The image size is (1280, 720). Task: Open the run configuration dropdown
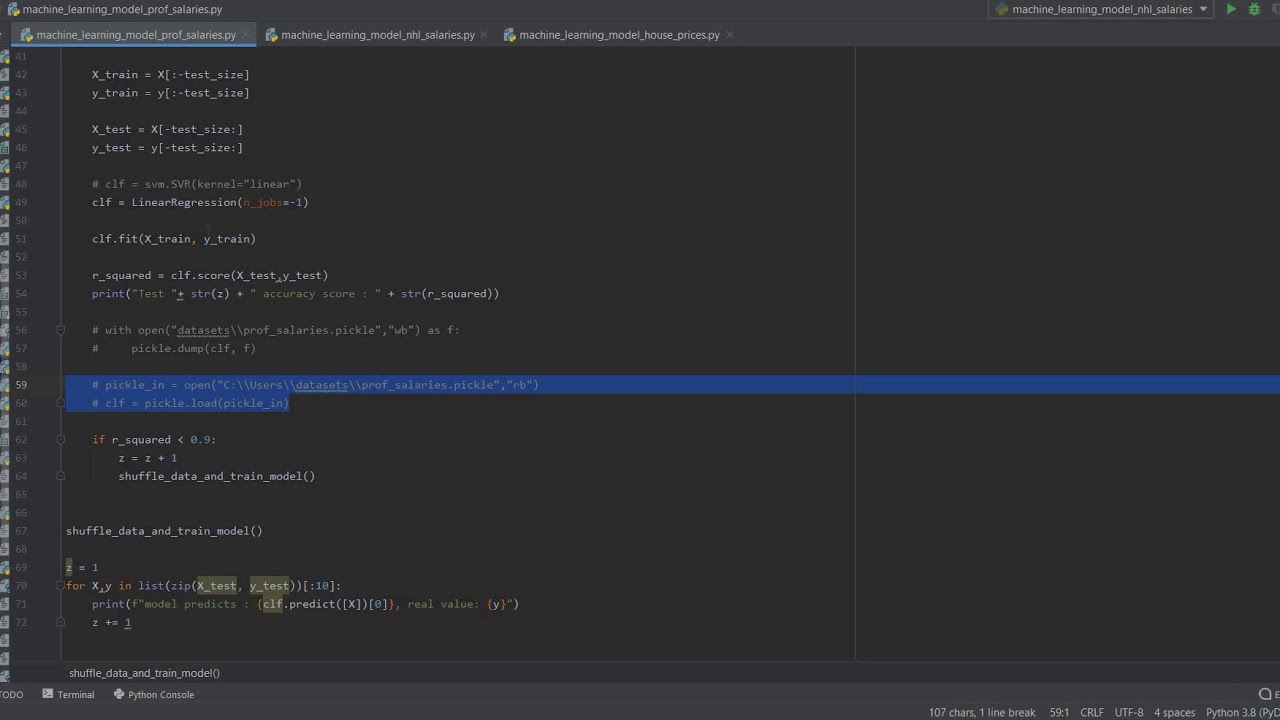[x=1102, y=9]
